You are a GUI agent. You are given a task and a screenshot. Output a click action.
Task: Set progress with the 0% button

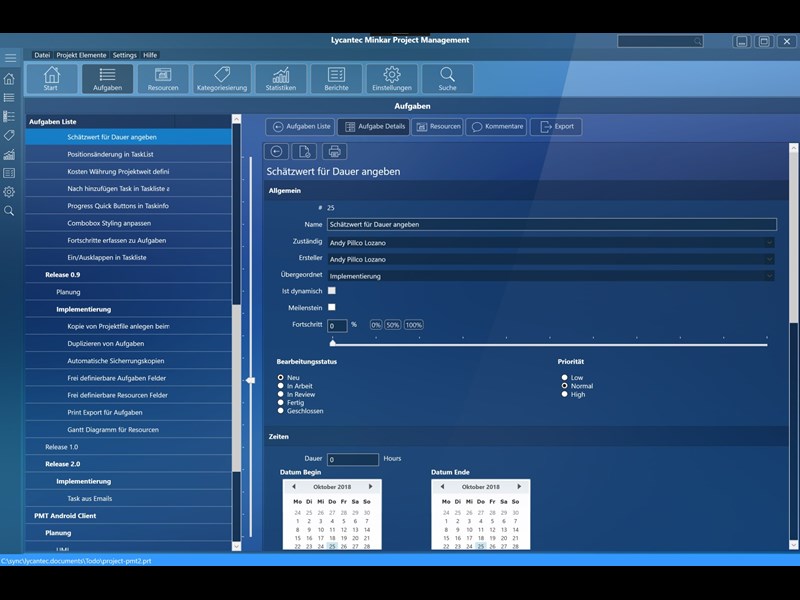376,325
